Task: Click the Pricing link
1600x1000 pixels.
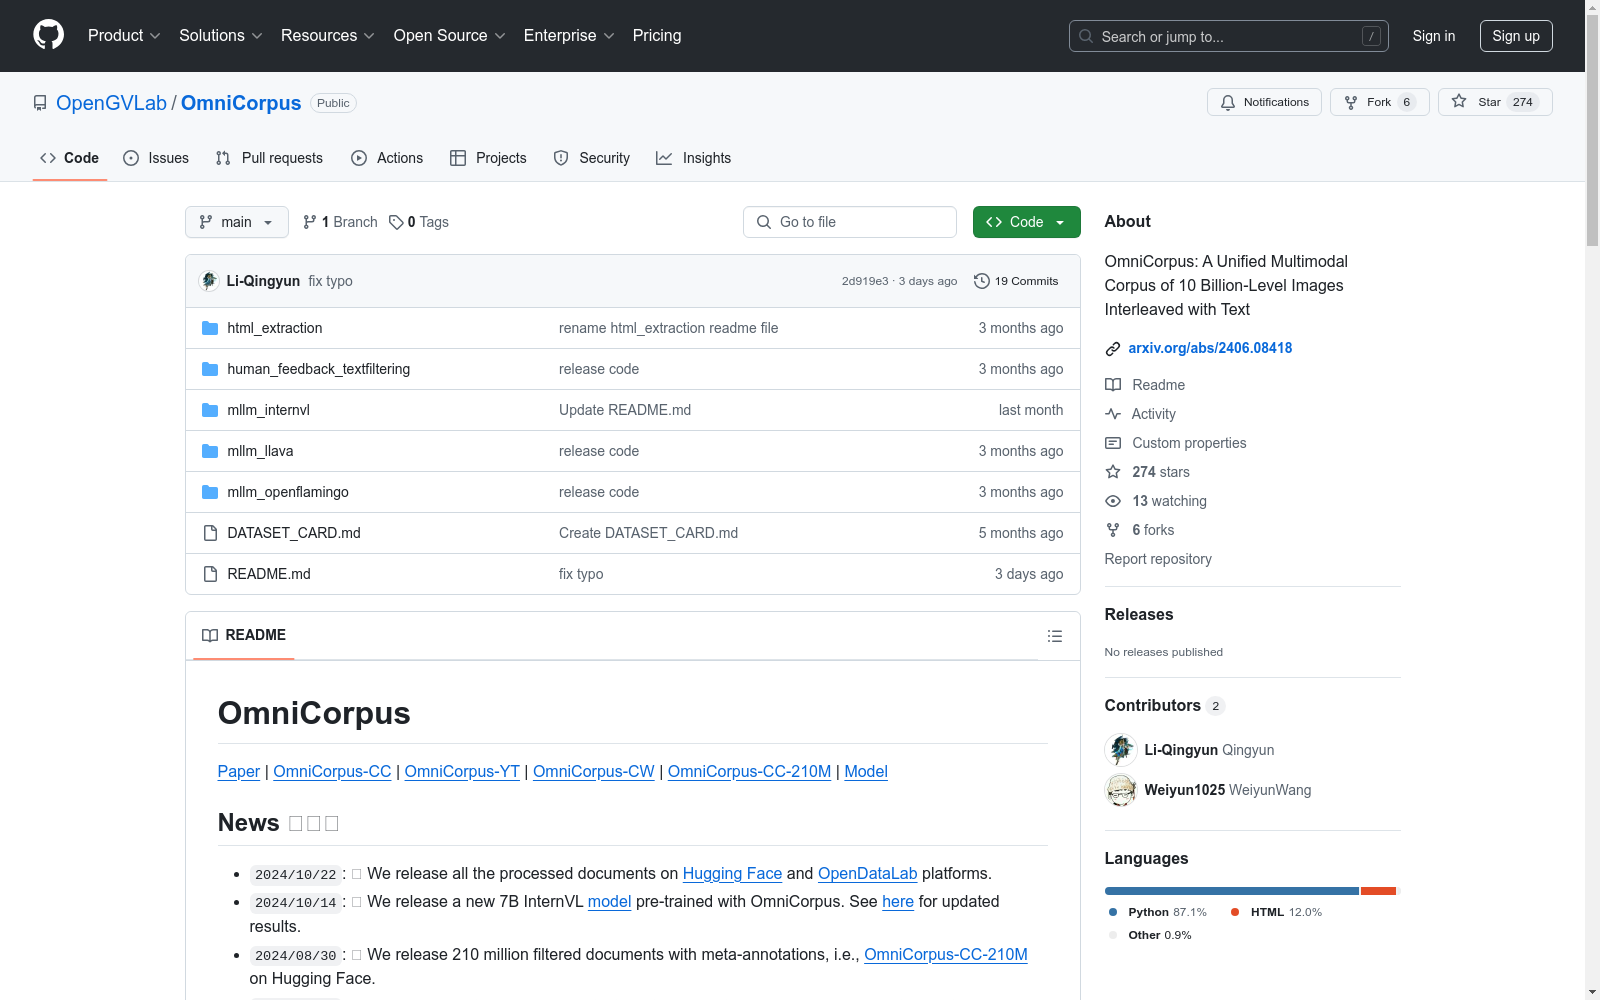Action: [x=657, y=35]
